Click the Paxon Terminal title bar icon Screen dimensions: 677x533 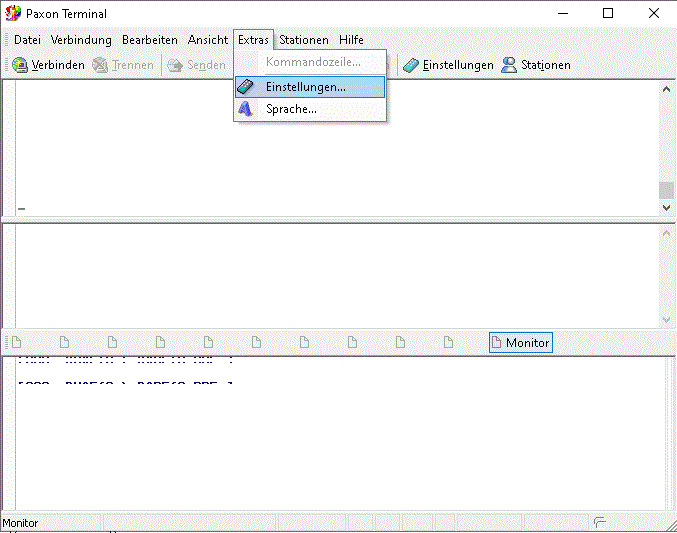pos(13,13)
